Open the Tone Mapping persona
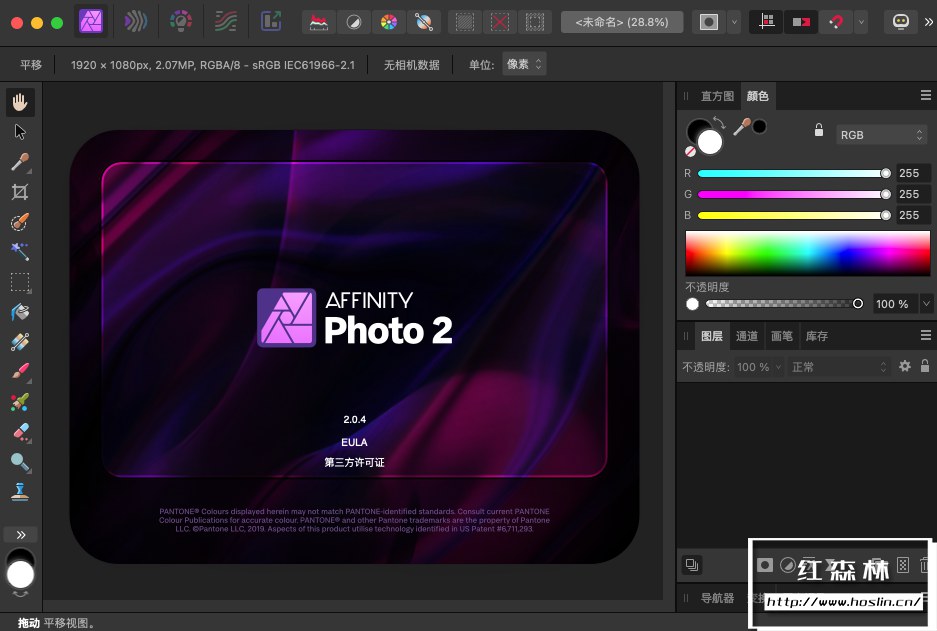 pyautogui.click(x=225, y=22)
